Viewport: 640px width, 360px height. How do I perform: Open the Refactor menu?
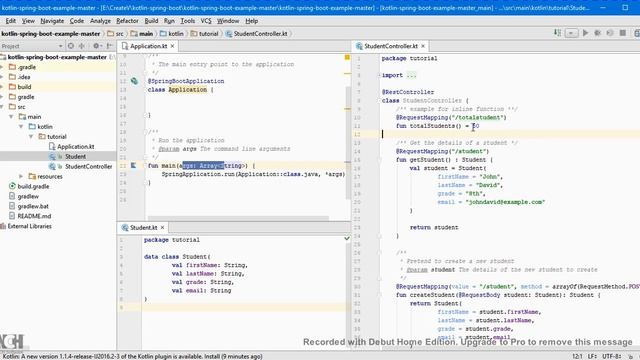127,21
